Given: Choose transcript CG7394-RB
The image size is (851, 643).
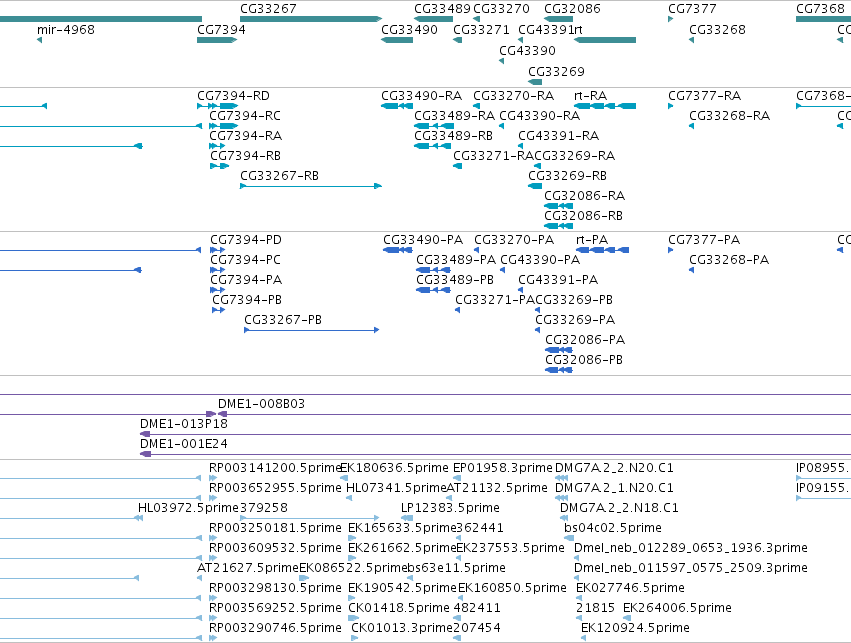Looking at the screenshot, I should click(x=245, y=156).
